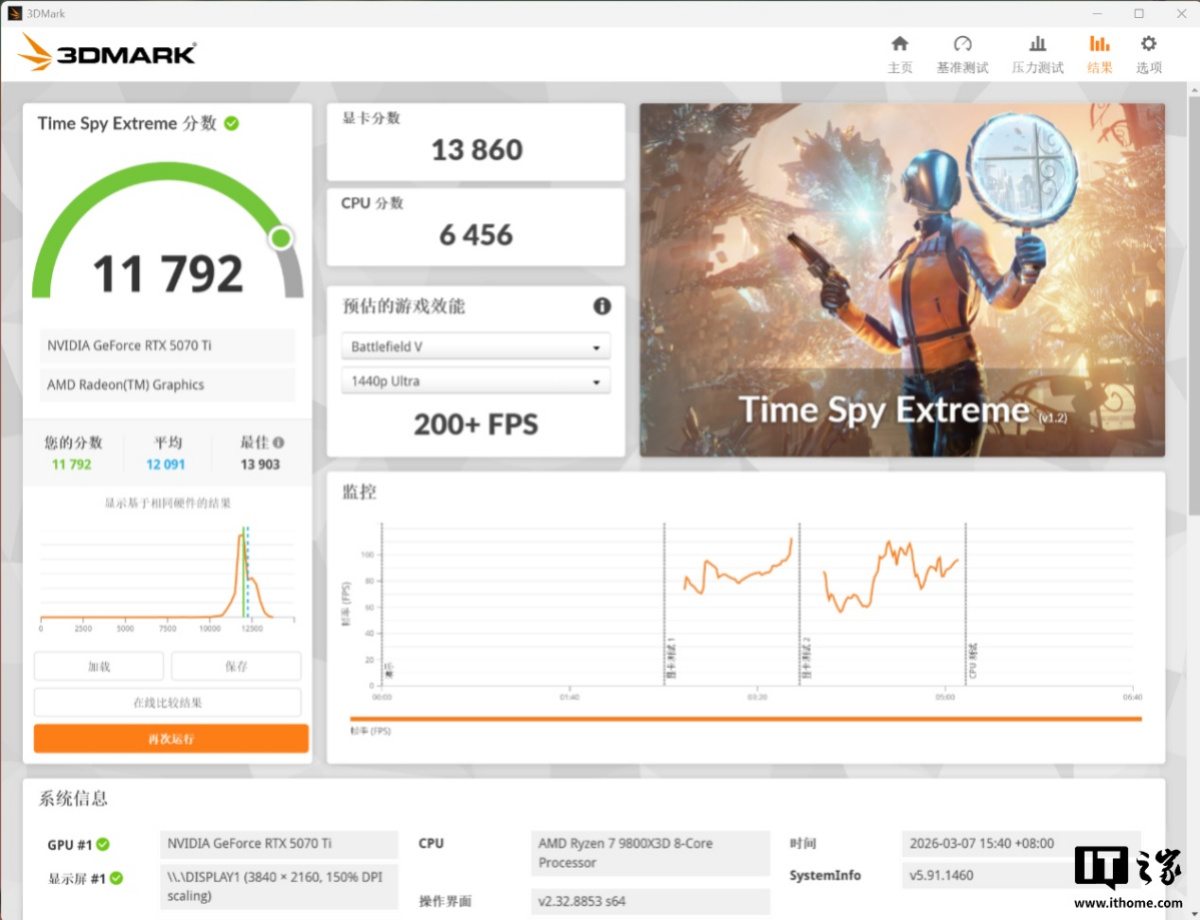Click the green validation check next to Time Spy Extreme score

pos(232,123)
